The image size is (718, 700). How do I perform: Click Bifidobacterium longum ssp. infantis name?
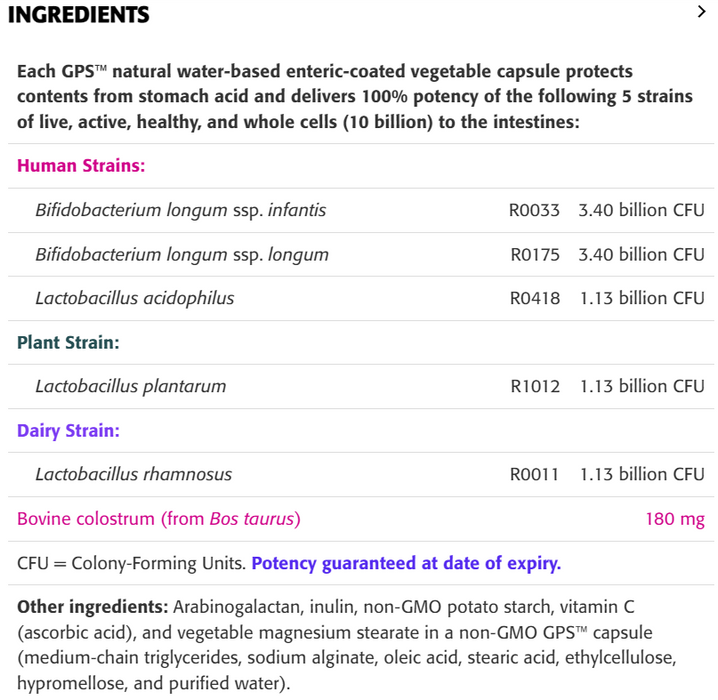(180, 210)
